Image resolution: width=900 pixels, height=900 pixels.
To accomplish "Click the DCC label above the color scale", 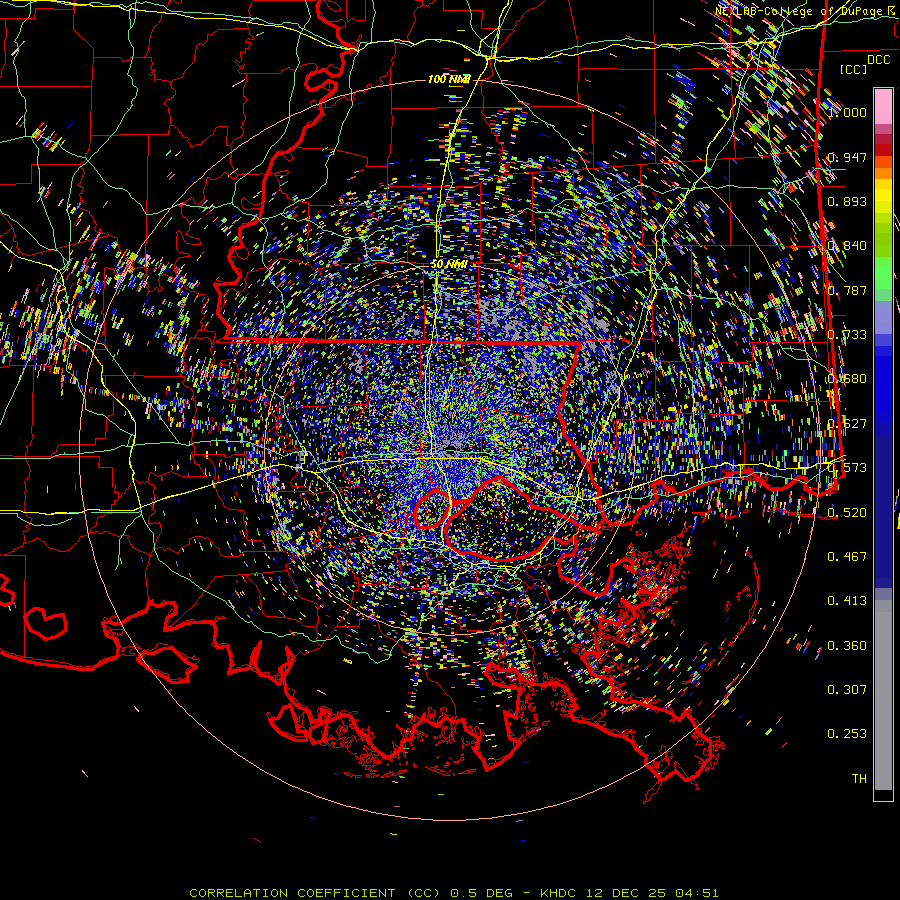I will click(878, 60).
